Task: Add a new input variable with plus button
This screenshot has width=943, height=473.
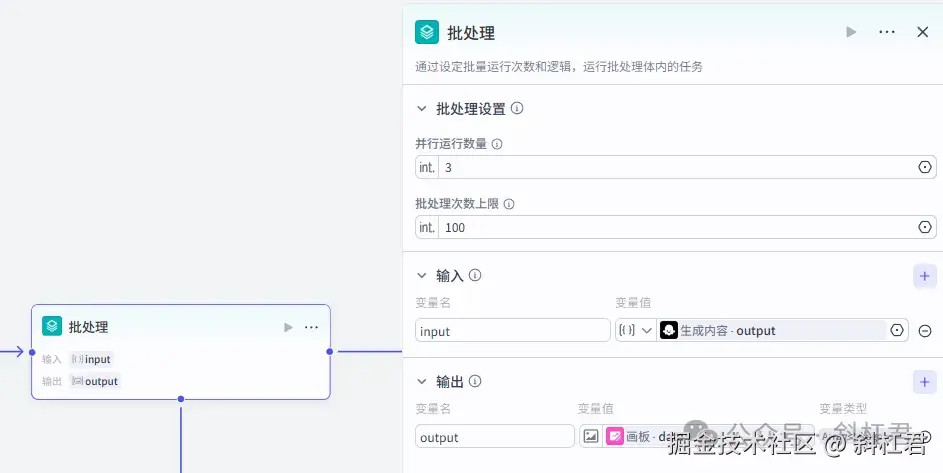Action: 924,276
